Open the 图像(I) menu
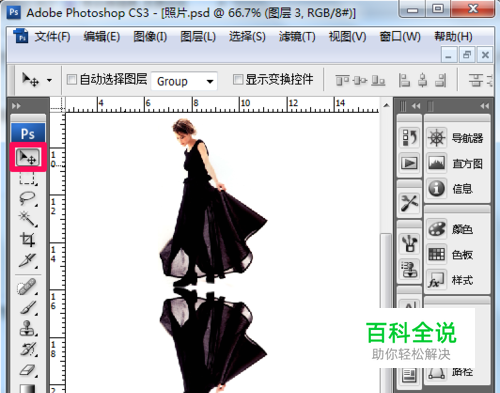This screenshot has height=393, width=500. pos(150,36)
